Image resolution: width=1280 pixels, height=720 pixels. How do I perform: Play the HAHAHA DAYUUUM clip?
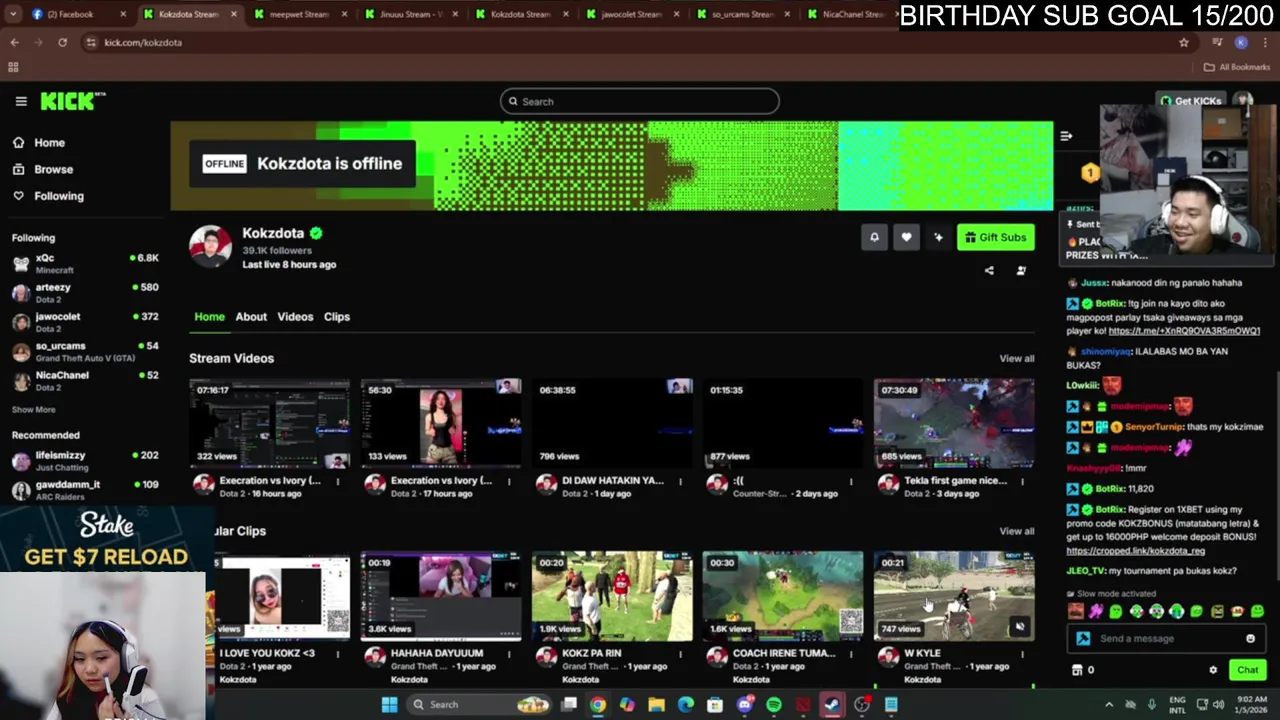coord(441,596)
